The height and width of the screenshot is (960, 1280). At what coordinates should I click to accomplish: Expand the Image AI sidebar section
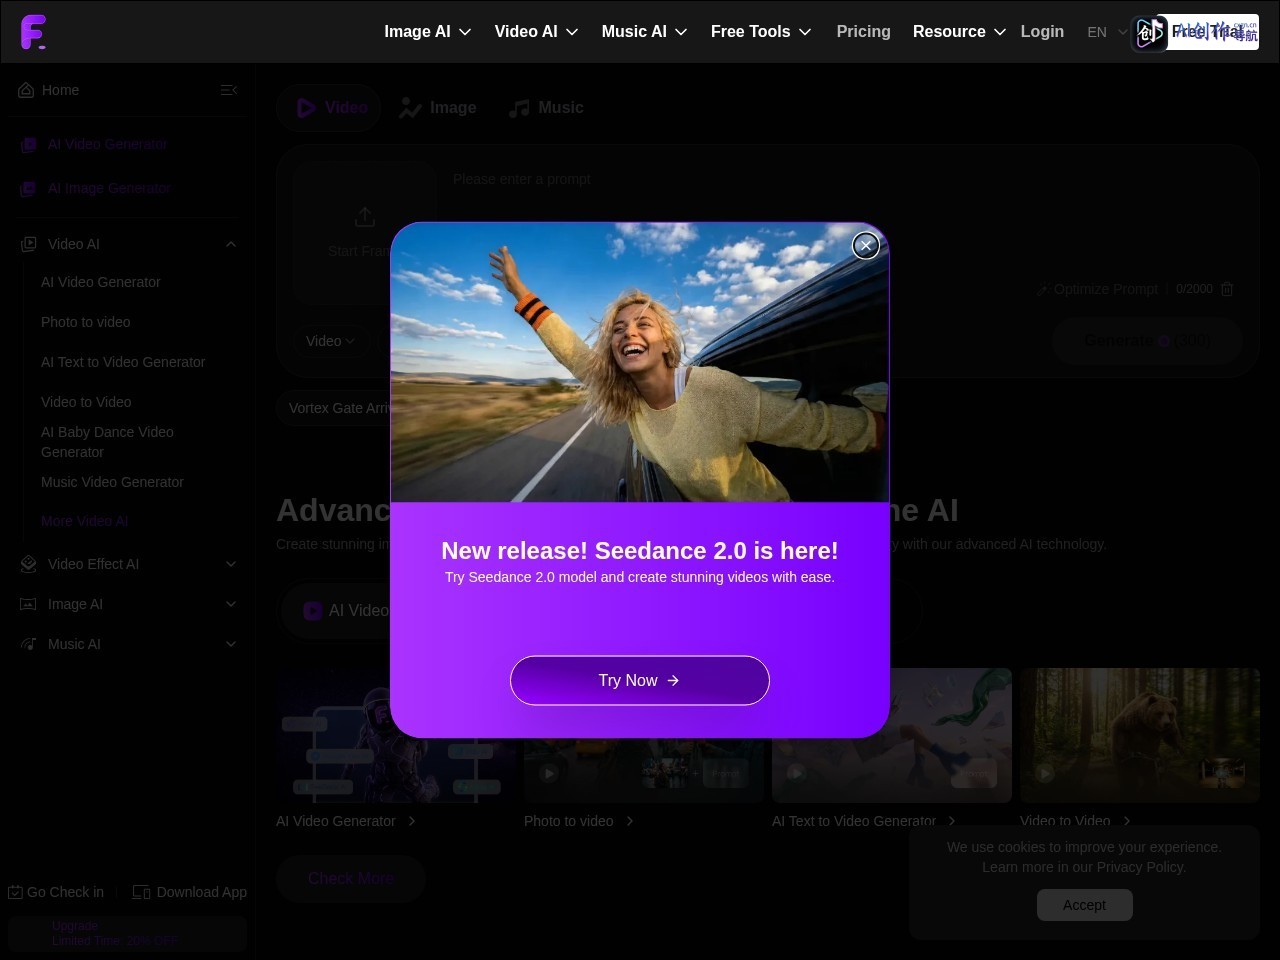coord(231,604)
